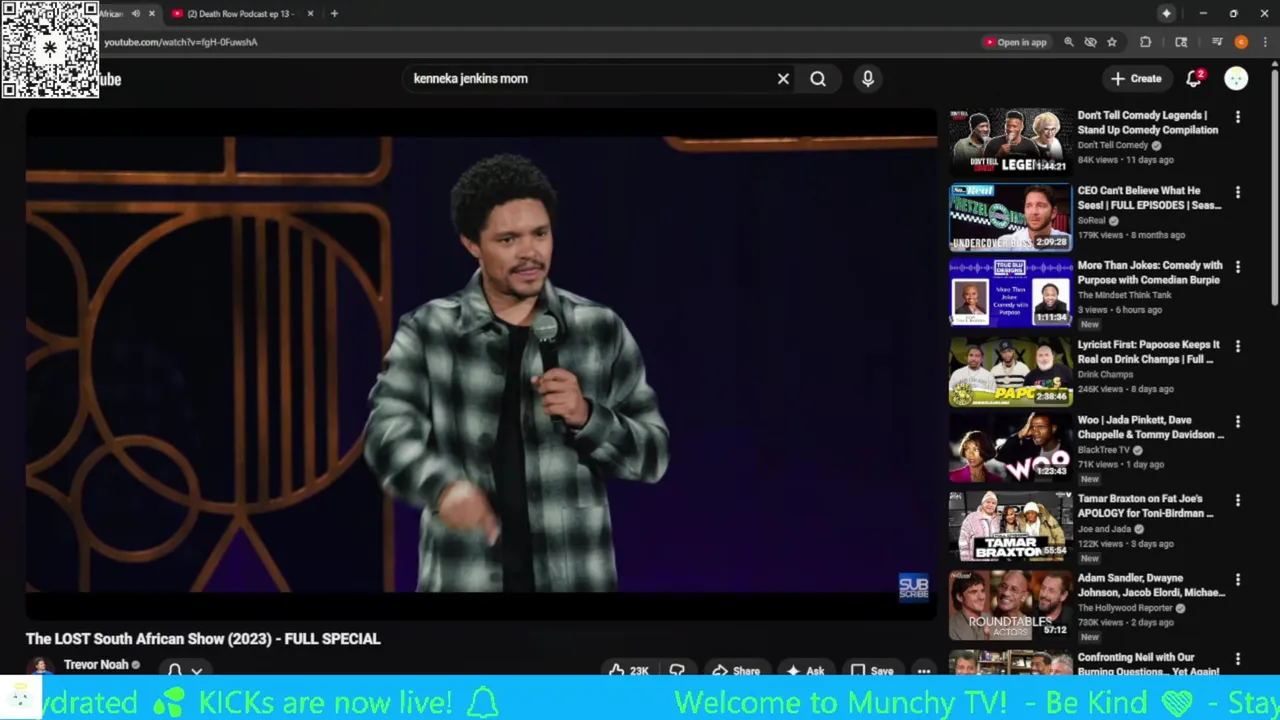Click the crossed-eye tracking protection icon
This screenshot has height=720, width=1280.
(x=1090, y=42)
